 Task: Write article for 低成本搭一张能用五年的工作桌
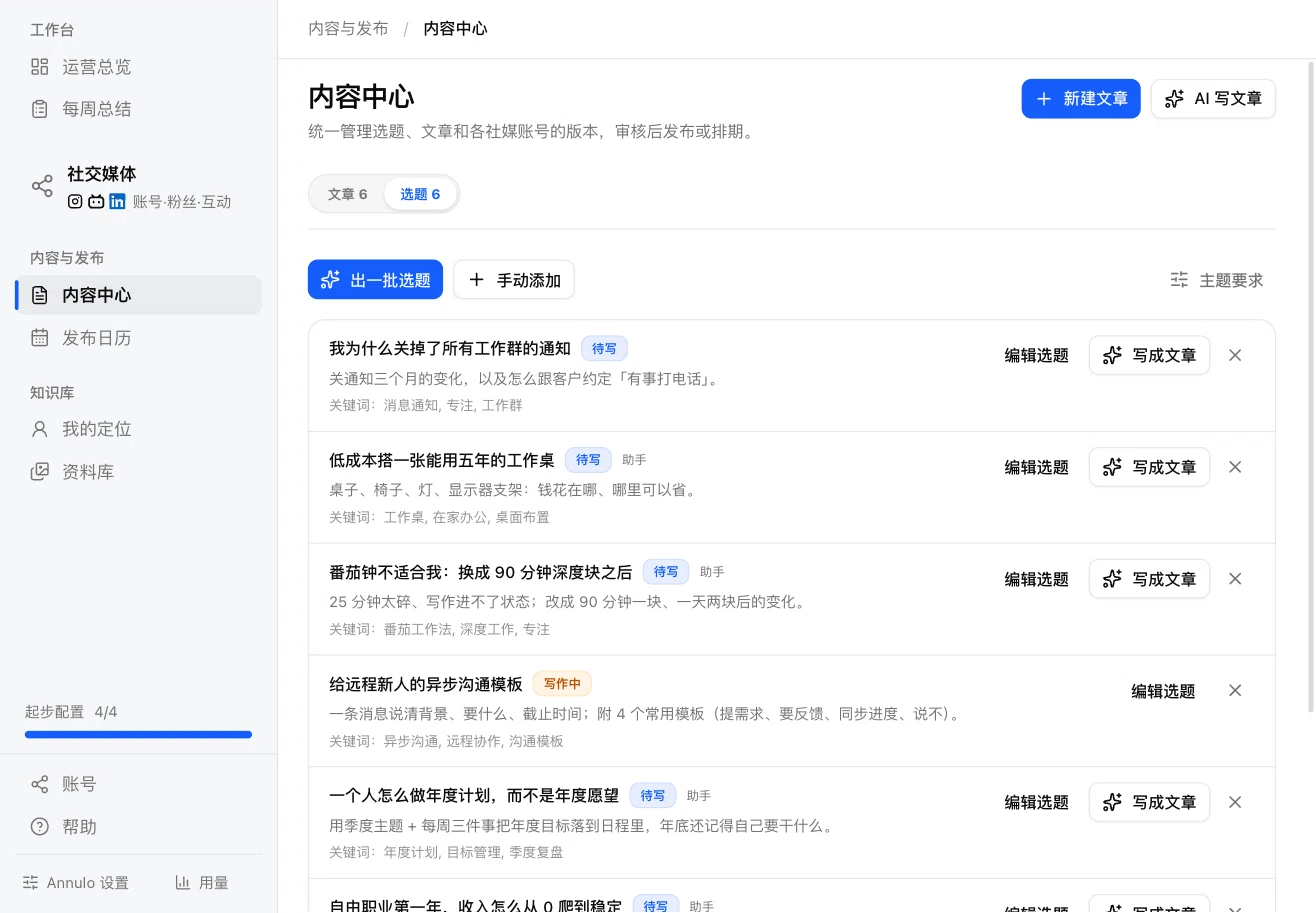(1149, 467)
